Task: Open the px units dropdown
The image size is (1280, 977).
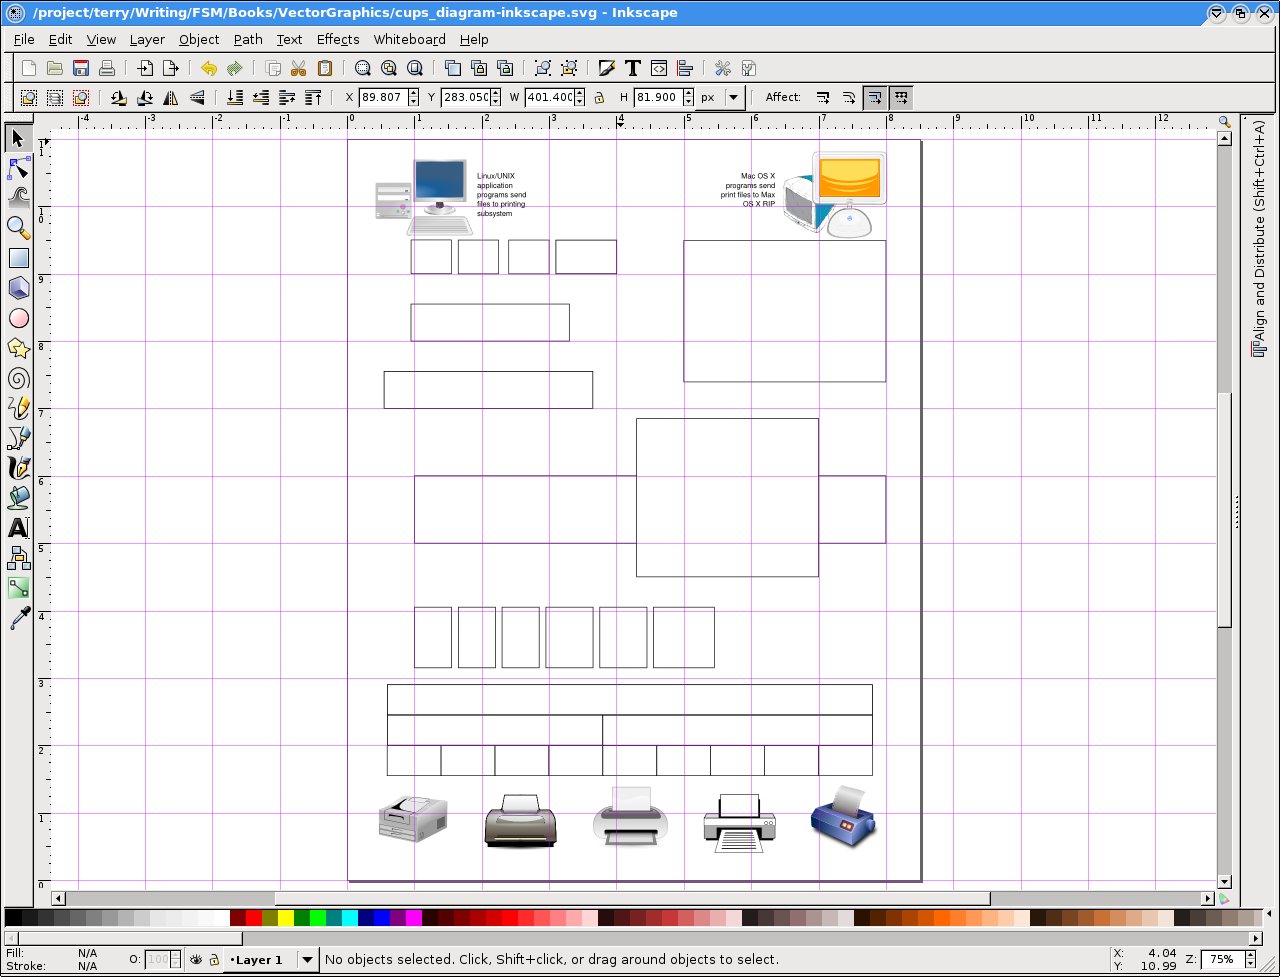Action: pyautogui.click(x=733, y=96)
